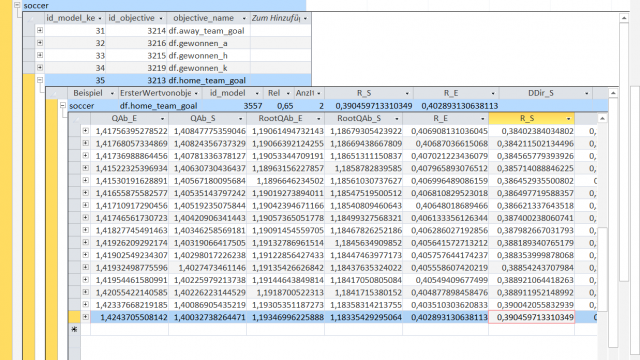Open ErsterWertvonobje column dropdown

point(196,93)
